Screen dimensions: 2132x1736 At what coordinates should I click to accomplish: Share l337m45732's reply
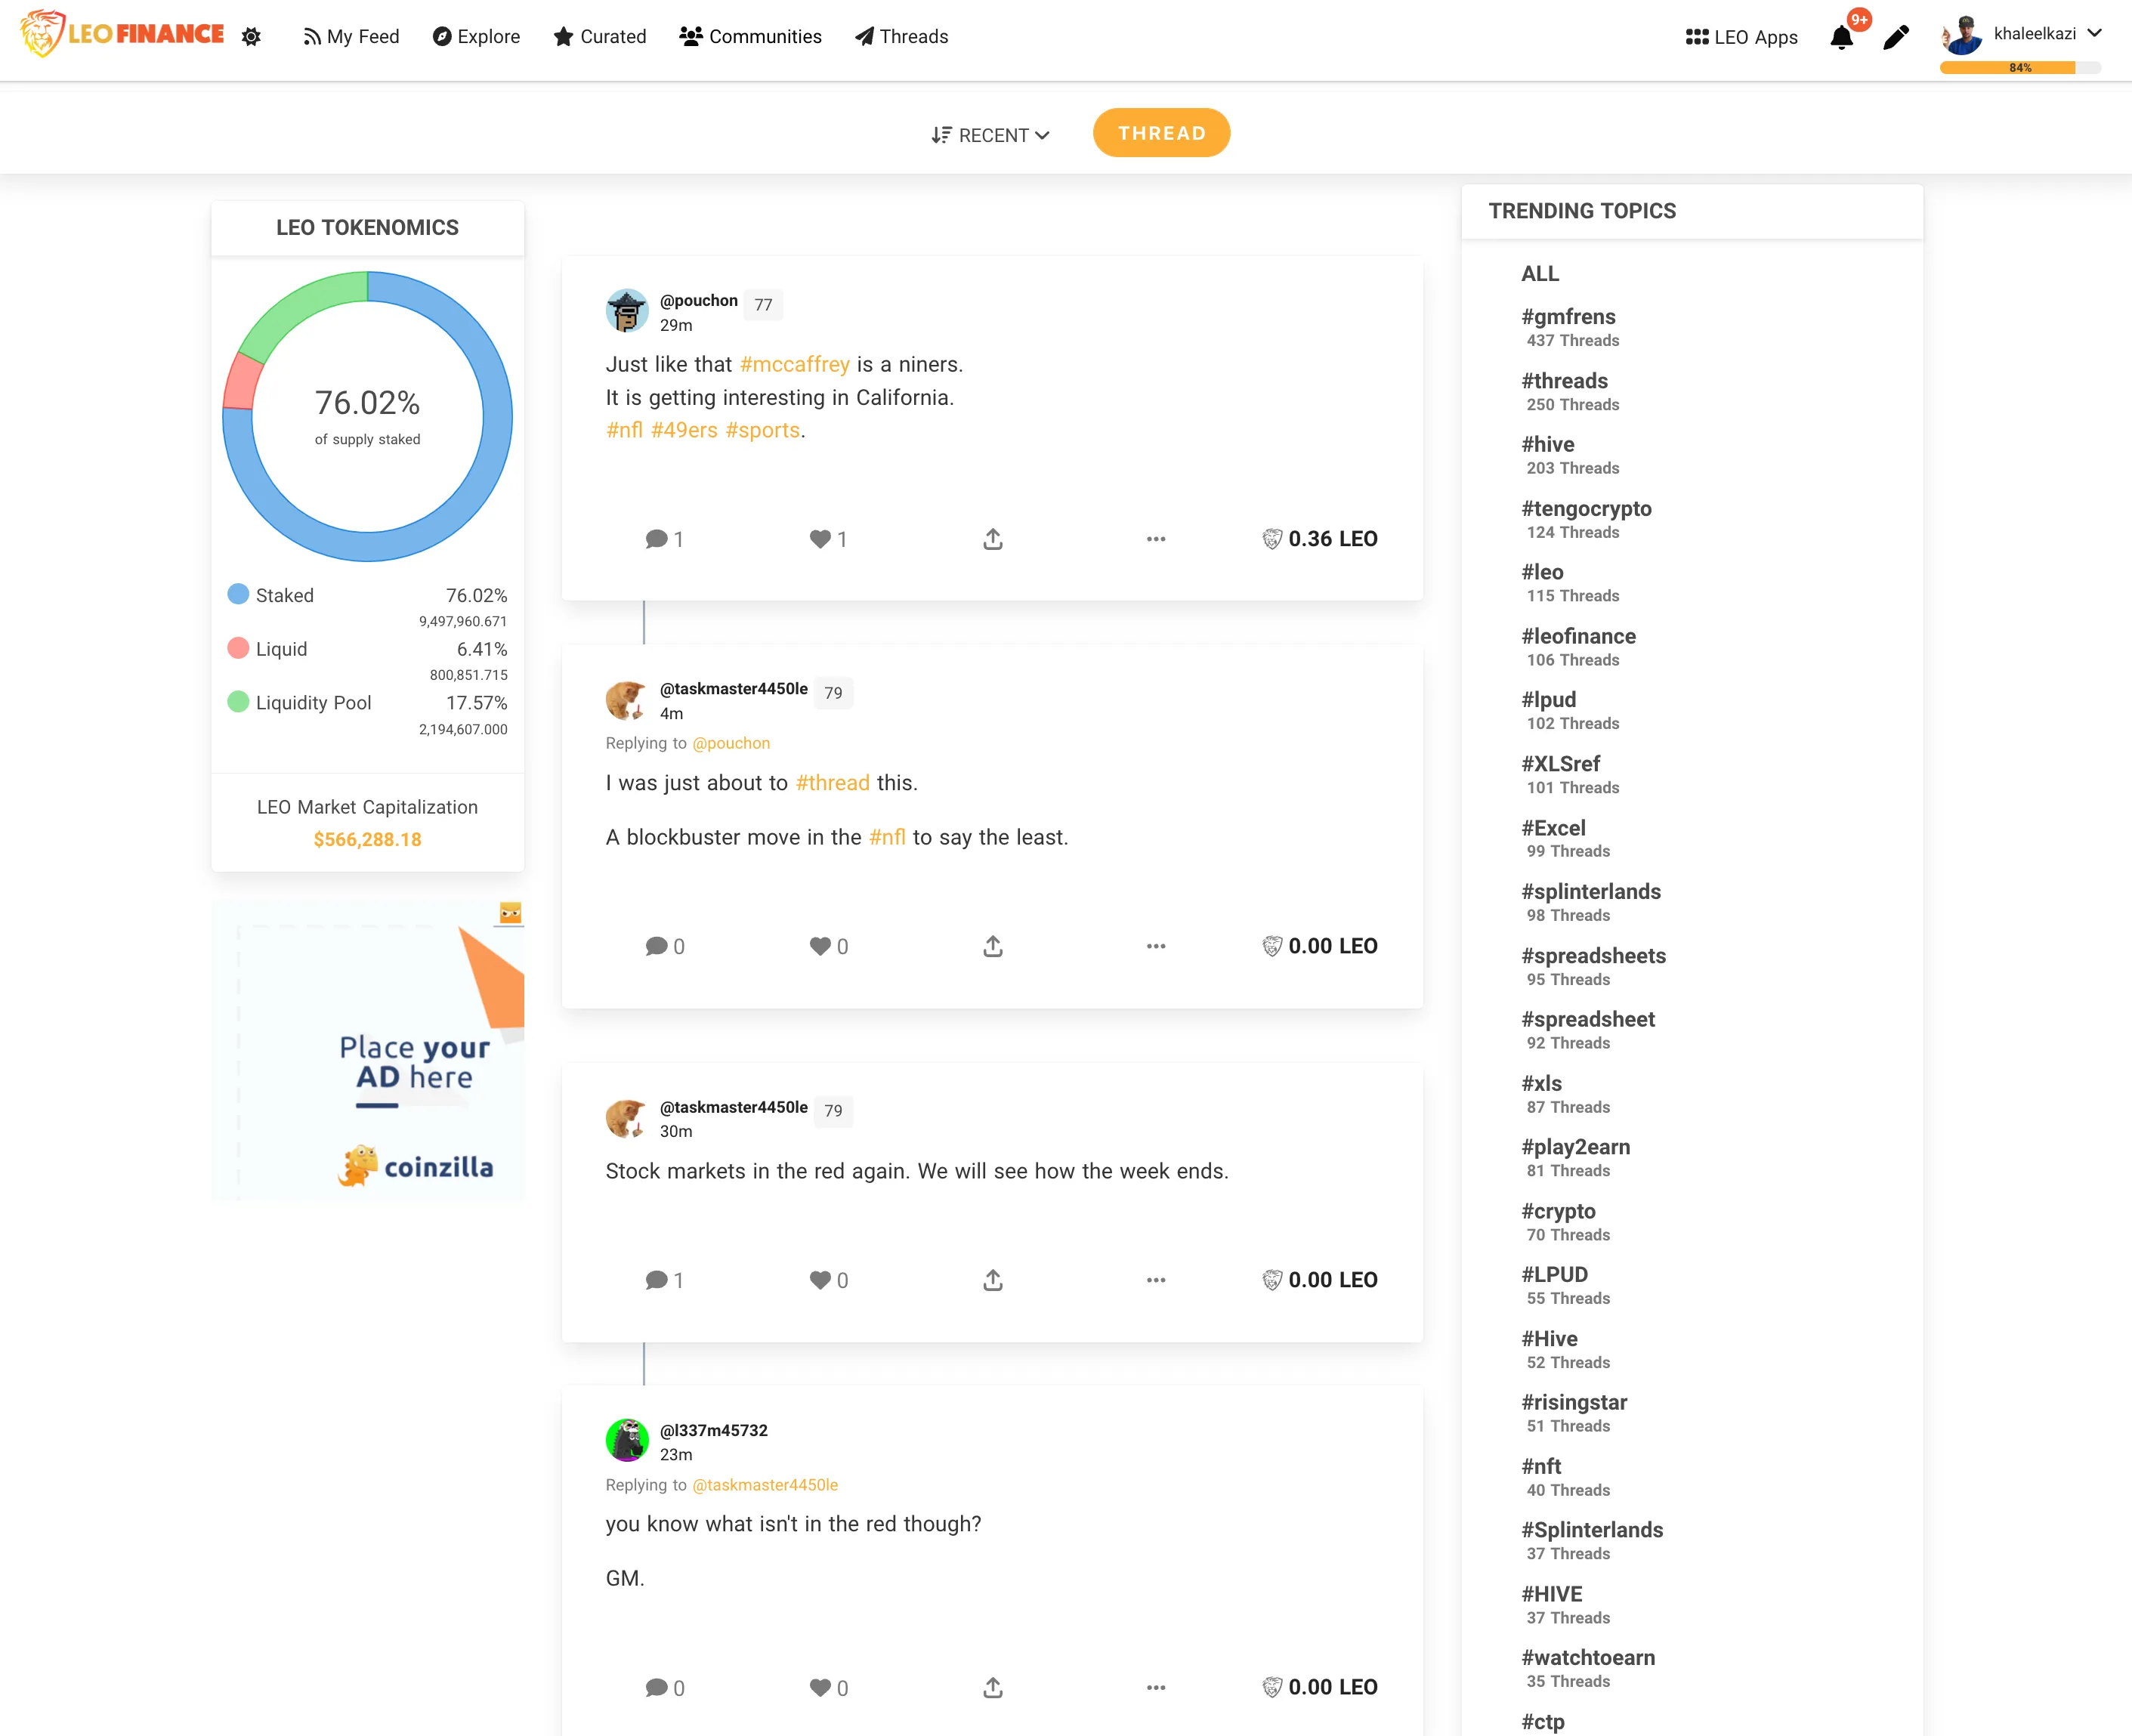[x=992, y=1688]
